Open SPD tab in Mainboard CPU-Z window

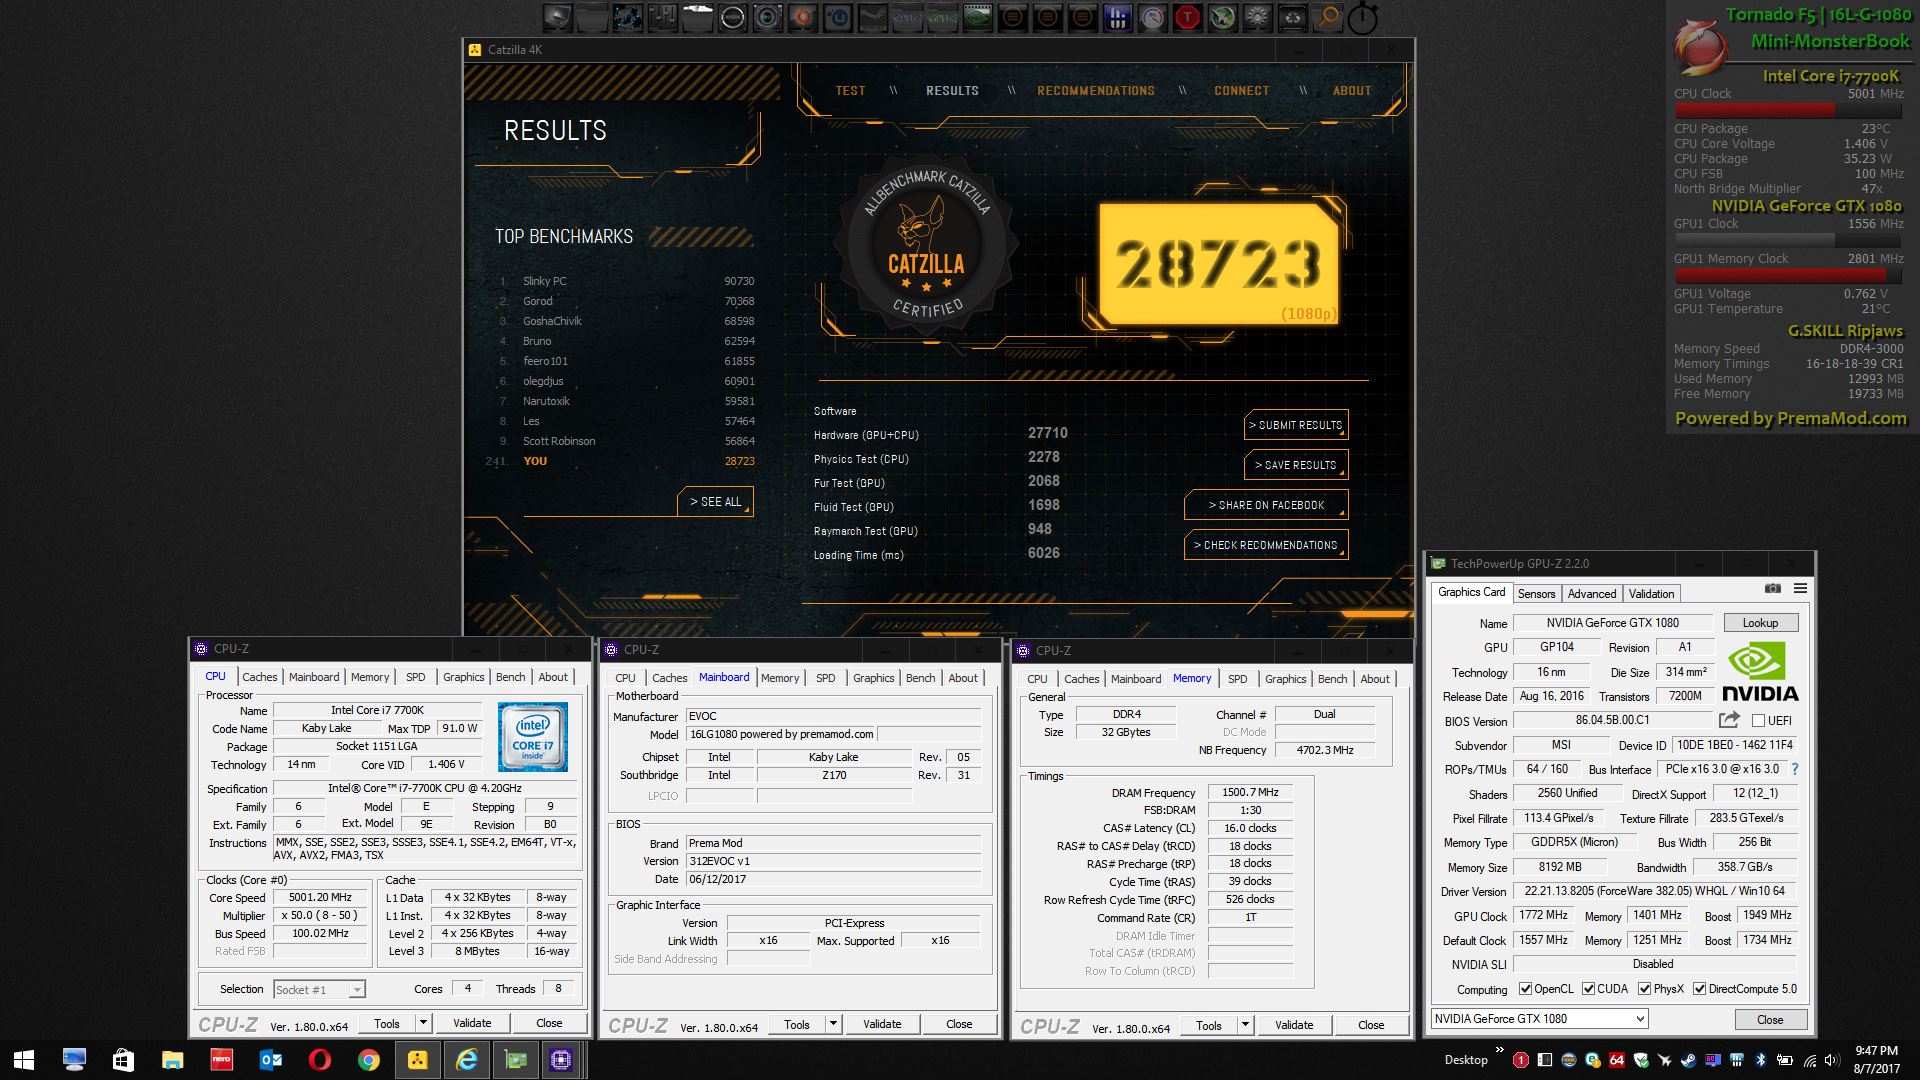point(825,678)
